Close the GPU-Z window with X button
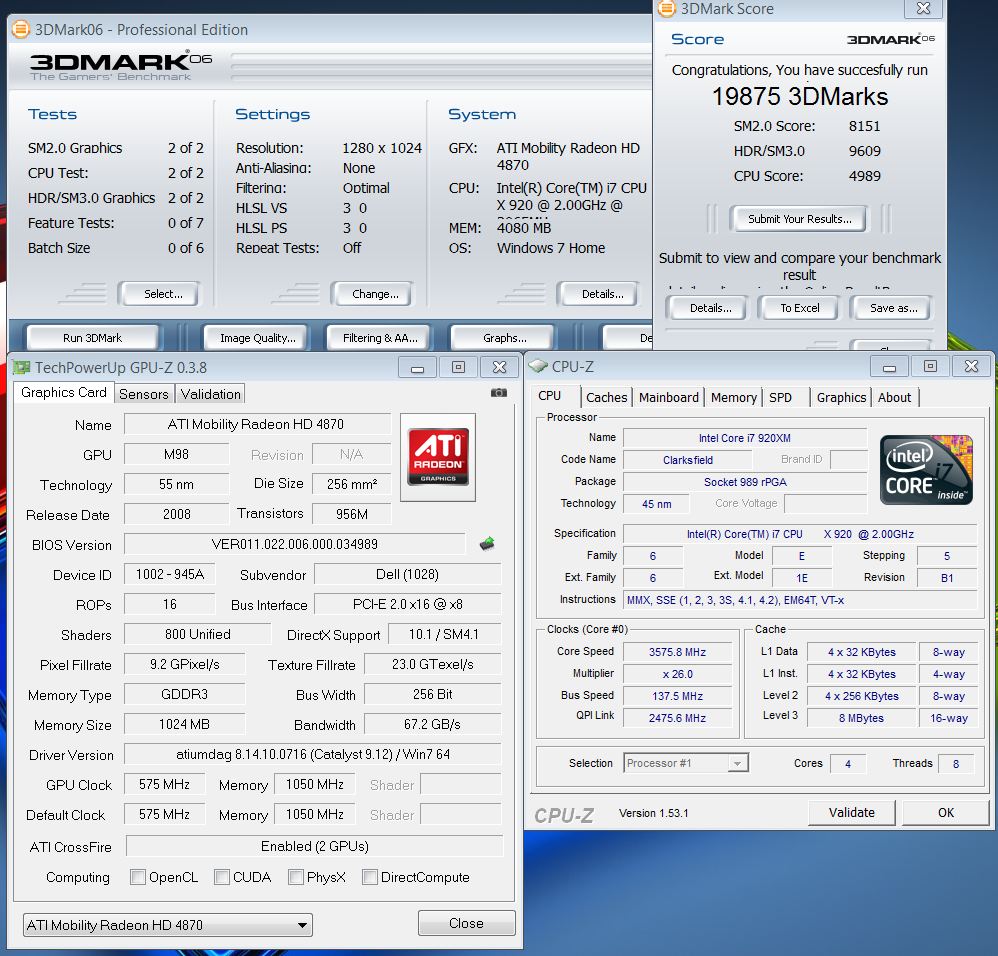 [x=499, y=367]
